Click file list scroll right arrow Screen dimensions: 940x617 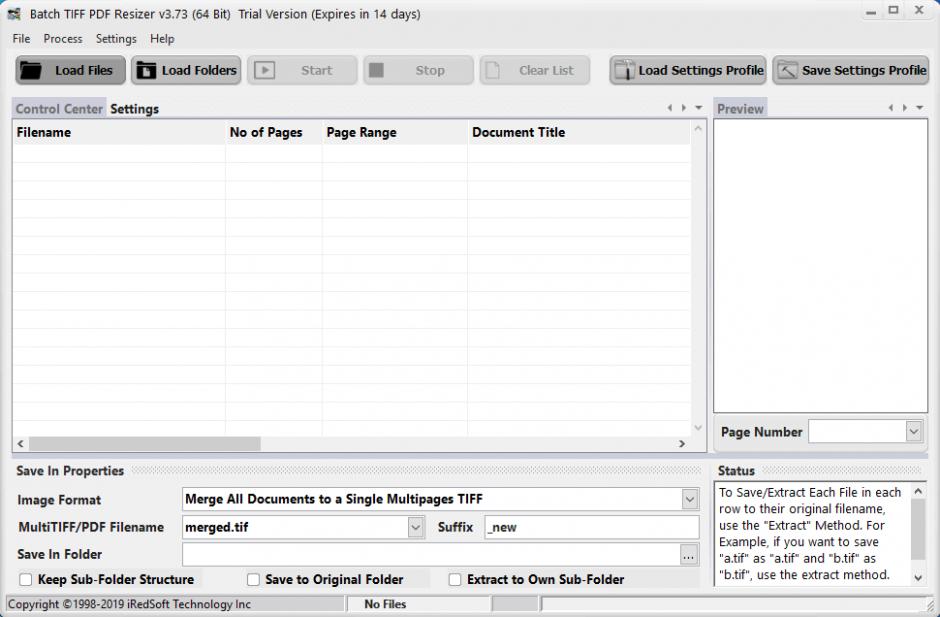point(682,444)
